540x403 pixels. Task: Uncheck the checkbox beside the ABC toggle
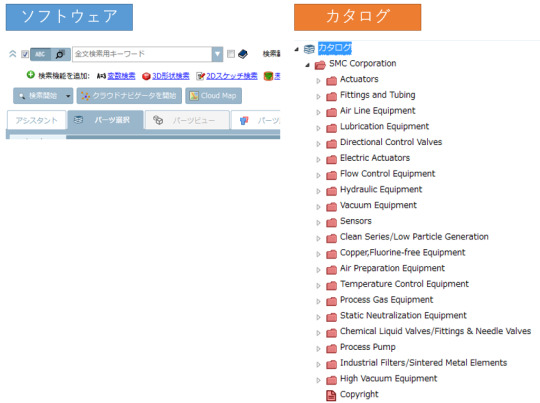25,54
